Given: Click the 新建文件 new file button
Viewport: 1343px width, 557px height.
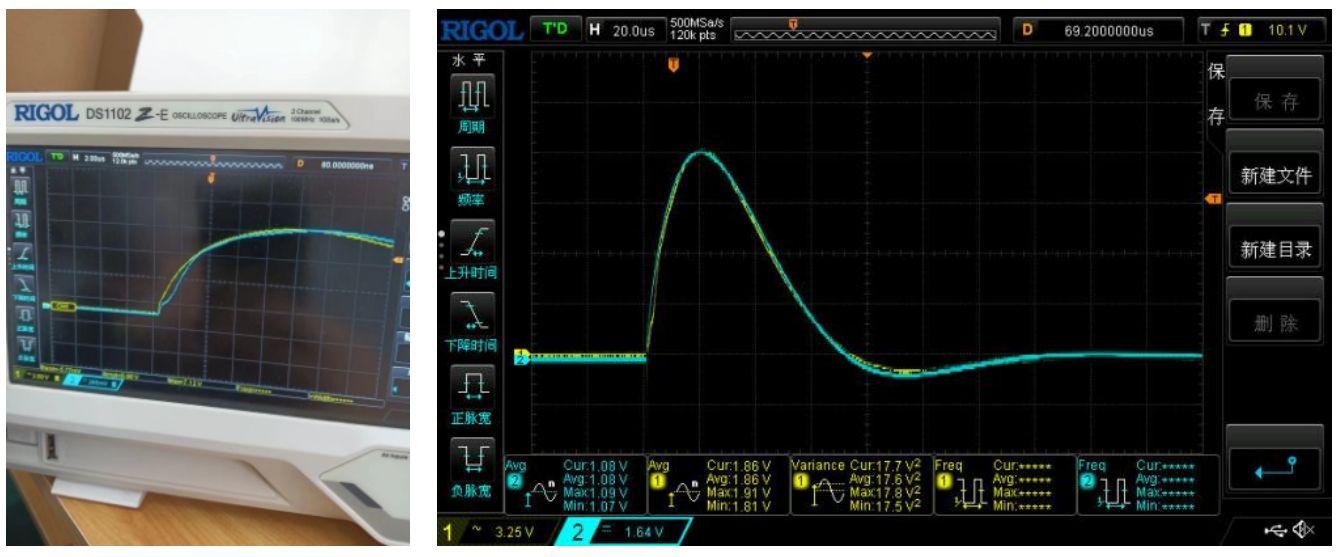Looking at the screenshot, I should pyautogui.click(x=1275, y=176).
